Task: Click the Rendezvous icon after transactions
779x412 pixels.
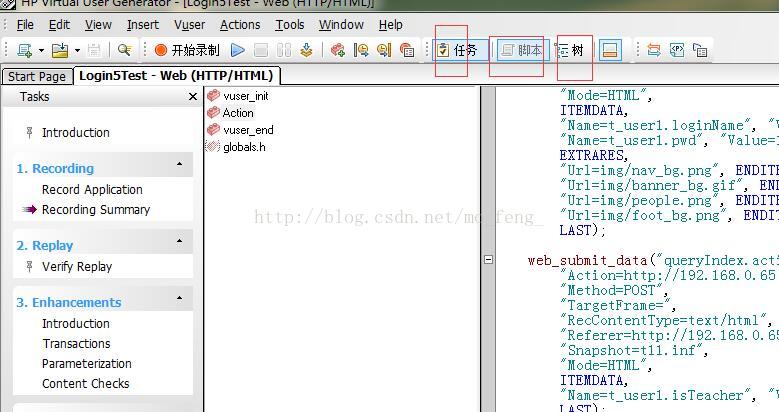Action: pyautogui.click(x=407, y=50)
